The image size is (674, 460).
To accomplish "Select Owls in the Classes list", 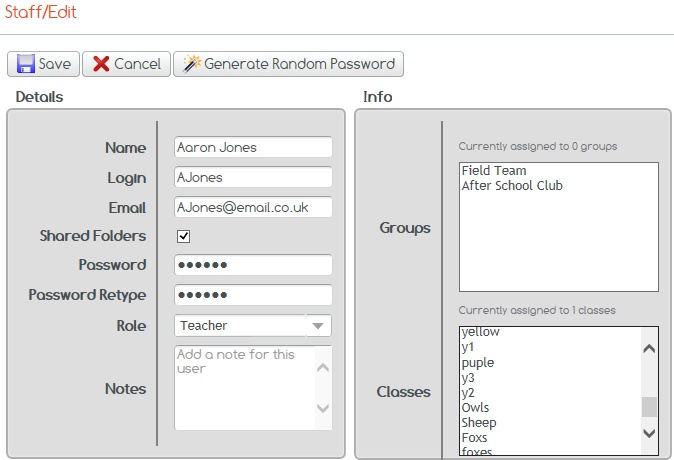I will tap(475, 408).
